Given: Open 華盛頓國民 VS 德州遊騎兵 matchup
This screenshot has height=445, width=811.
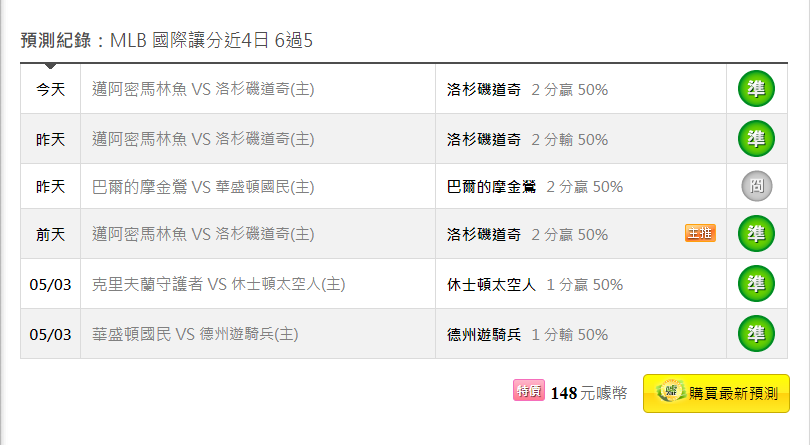Looking at the screenshot, I should click(x=195, y=334).
